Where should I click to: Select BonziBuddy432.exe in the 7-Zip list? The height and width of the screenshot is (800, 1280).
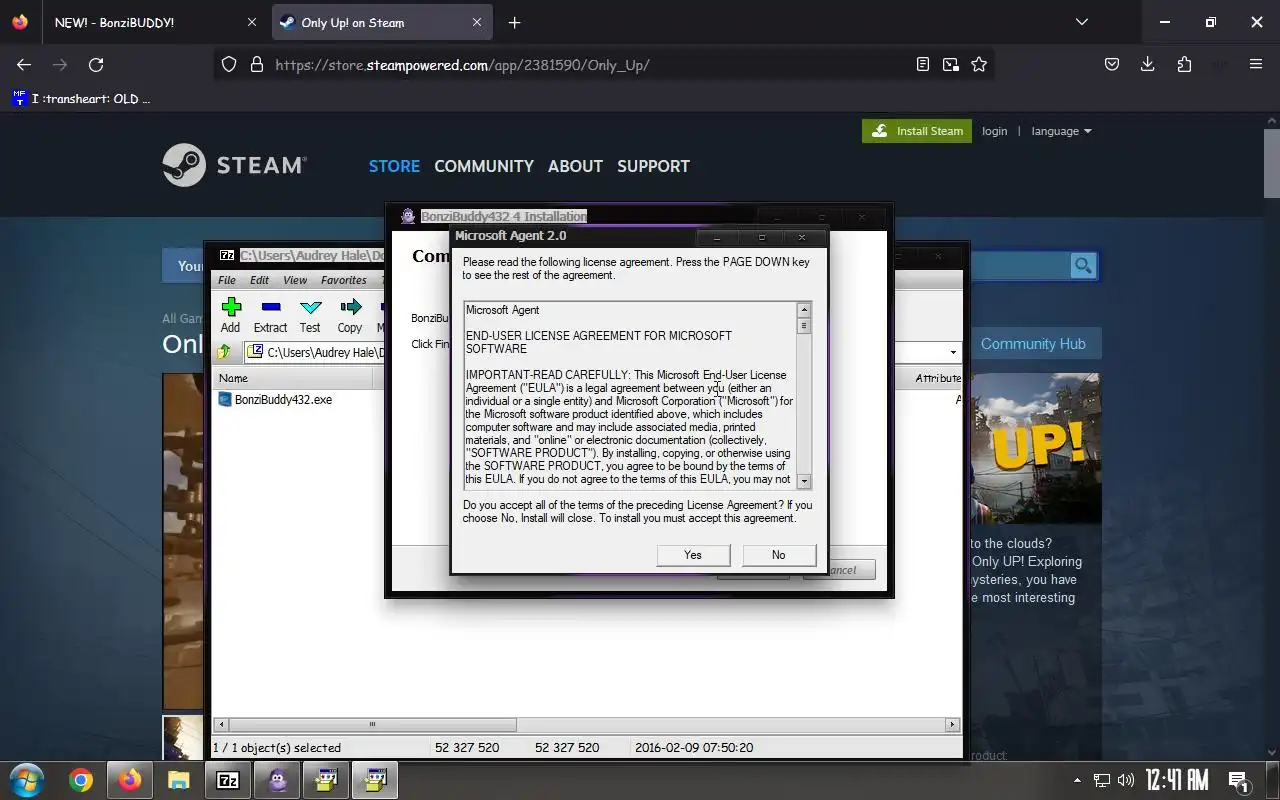[283, 399]
